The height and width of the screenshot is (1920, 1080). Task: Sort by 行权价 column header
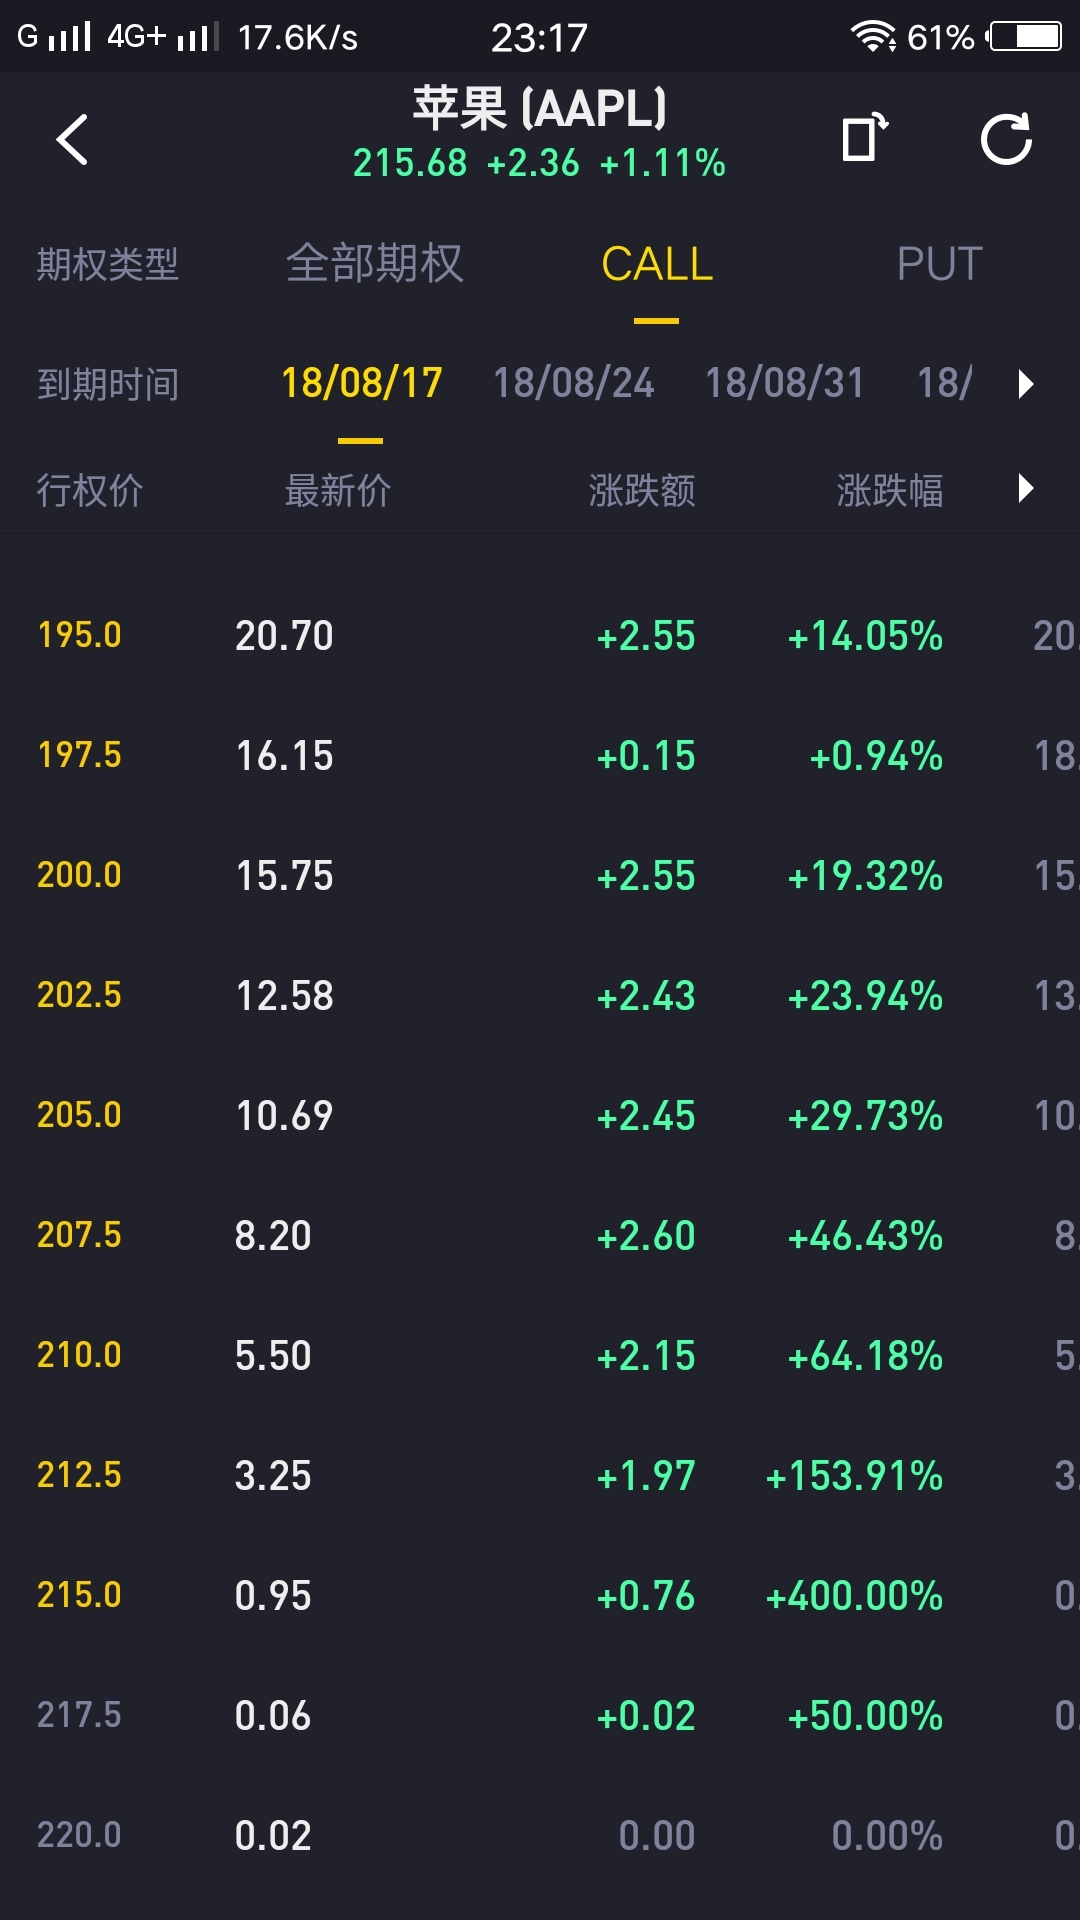click(x=90, y=491)
